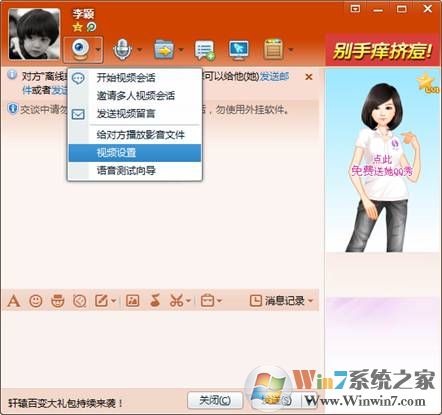
Task: Click the font letter A icon
Action: (x=14, y=301)
